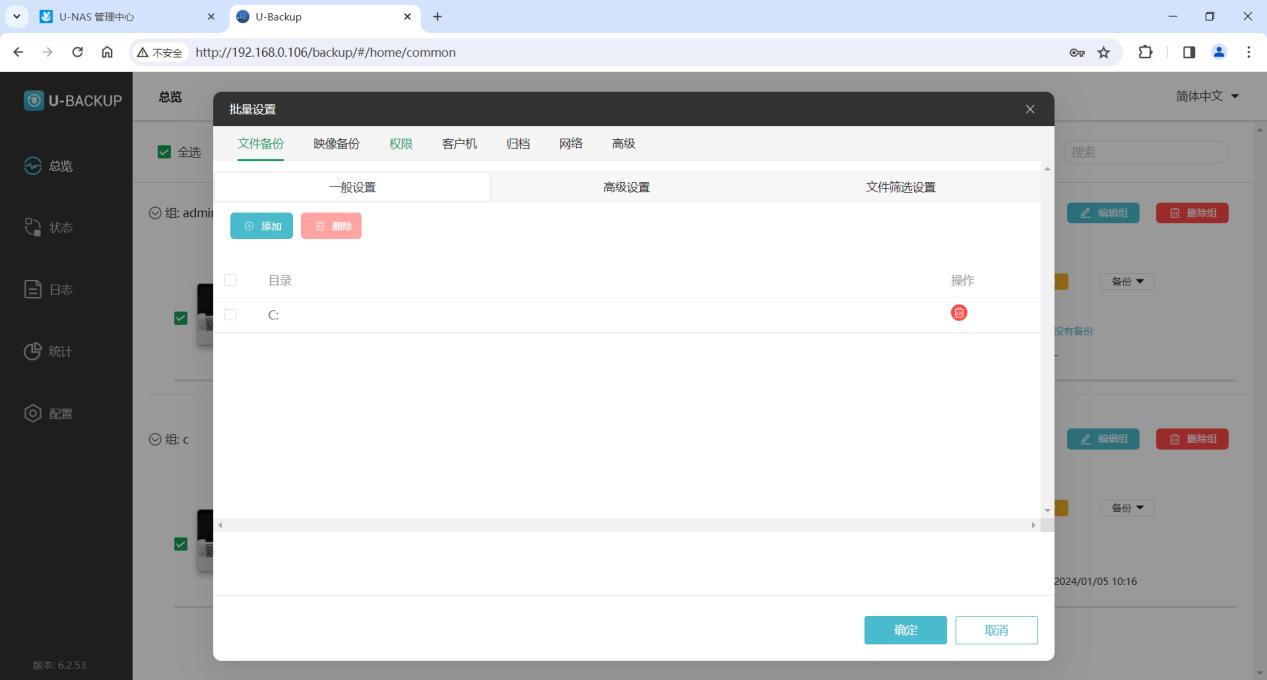Switch to the 高级设置 sub-tab
1267x680 pixels.
[x=626, y=187]
